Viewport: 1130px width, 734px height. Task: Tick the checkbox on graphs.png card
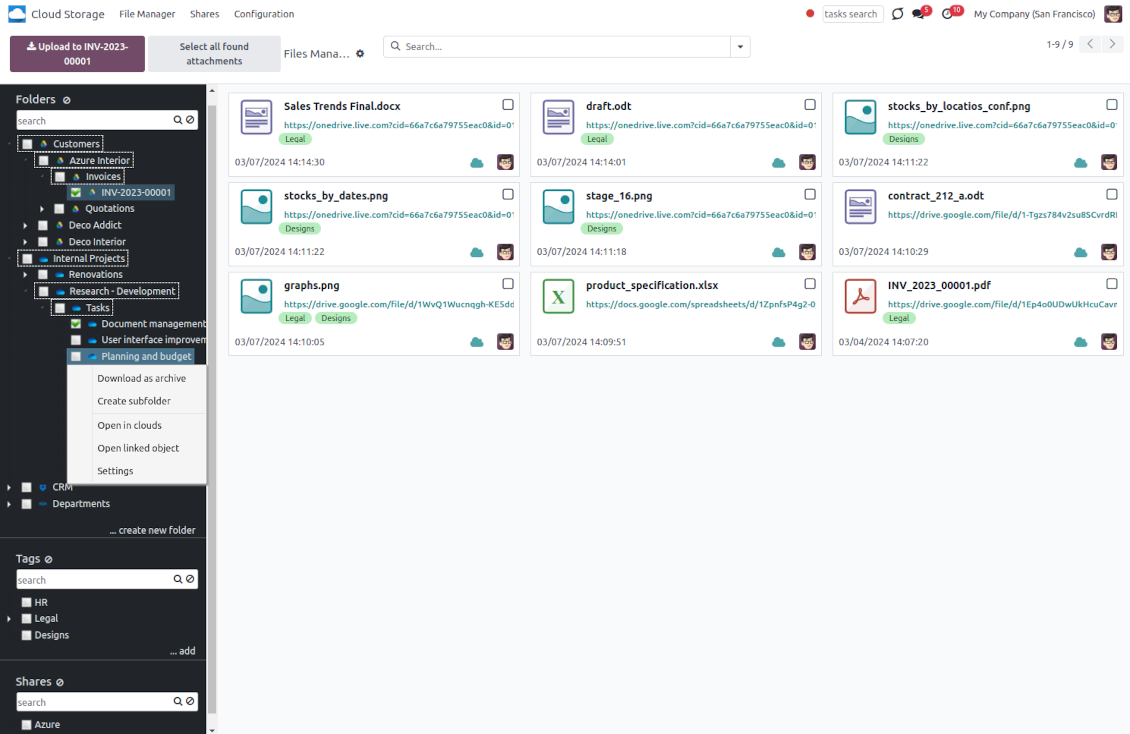pyautogui.click(x=508, y=284)
